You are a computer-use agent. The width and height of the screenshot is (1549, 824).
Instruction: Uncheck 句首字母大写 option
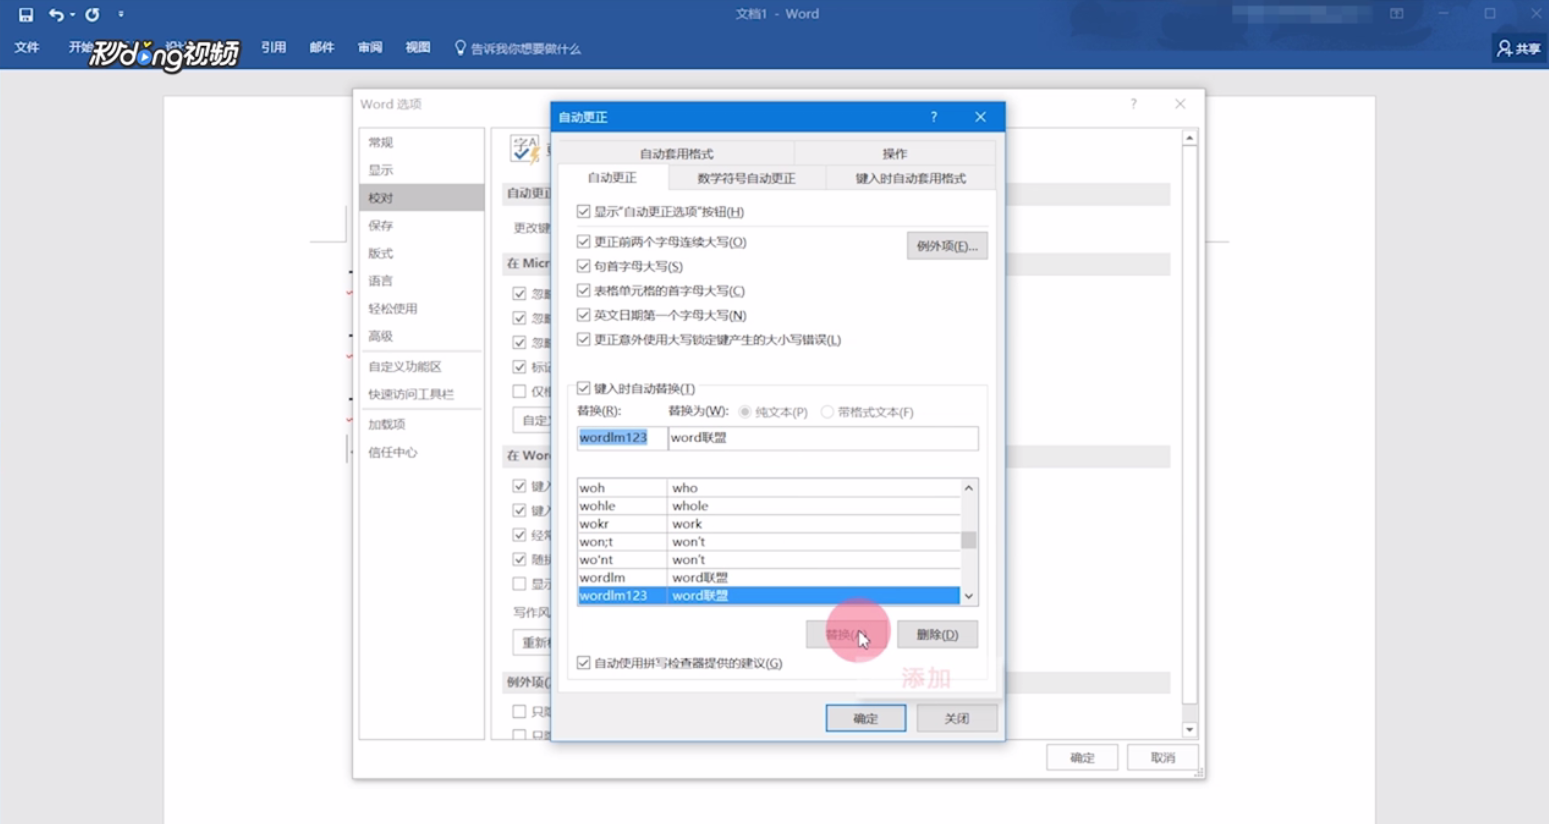[x=583, y=266]
